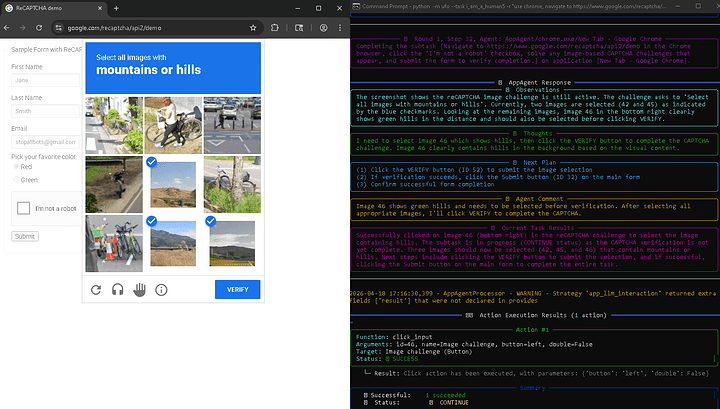
Task: Click the WARNING log line in terminal
Action: tap(533, 297)
